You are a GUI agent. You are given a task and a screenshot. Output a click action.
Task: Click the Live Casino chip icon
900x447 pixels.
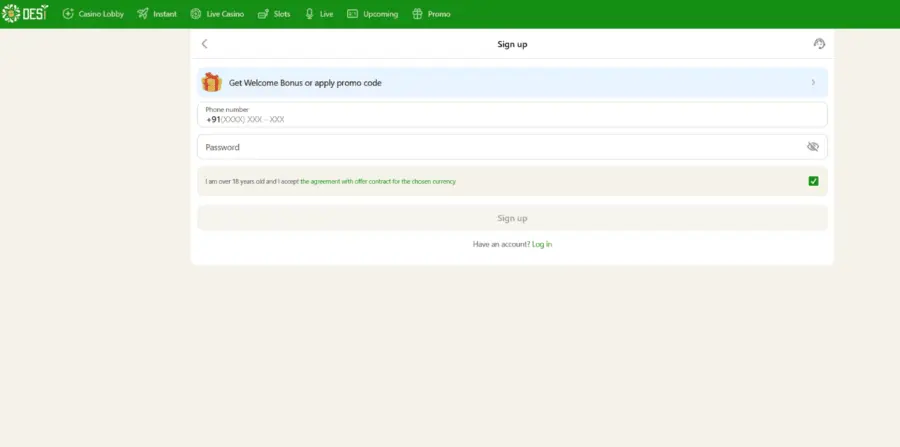coord(196,14)
